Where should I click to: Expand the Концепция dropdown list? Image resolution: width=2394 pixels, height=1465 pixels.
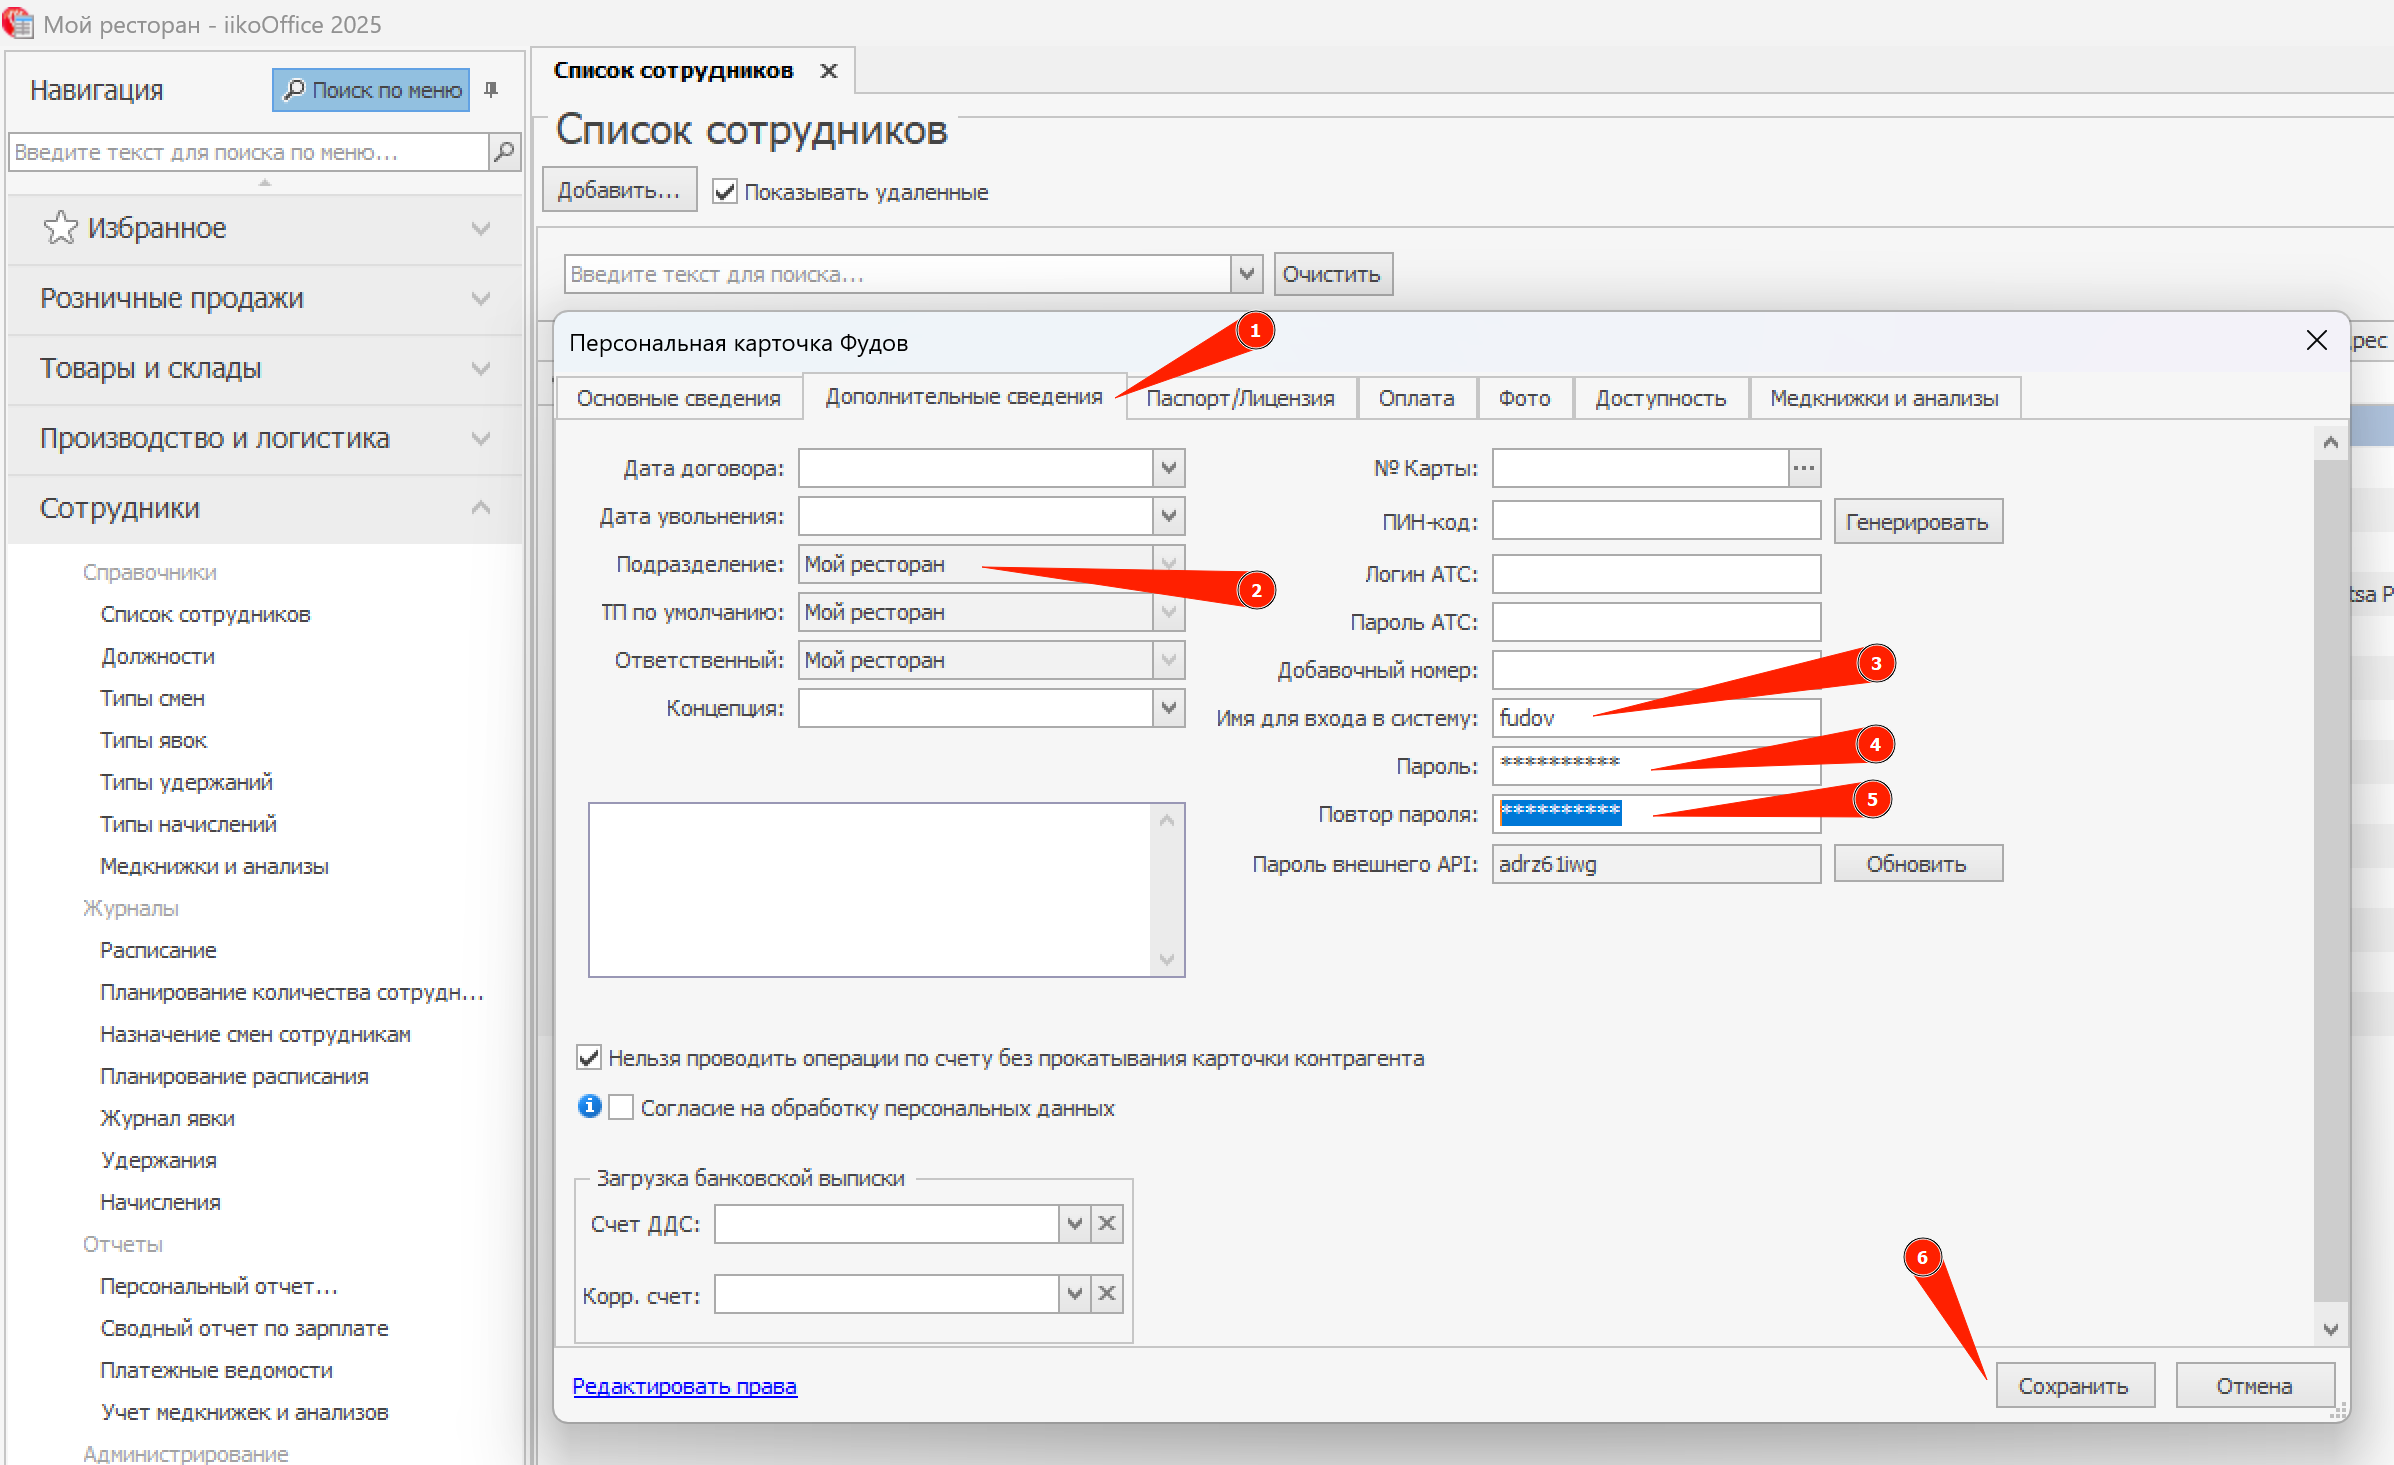1168,708
